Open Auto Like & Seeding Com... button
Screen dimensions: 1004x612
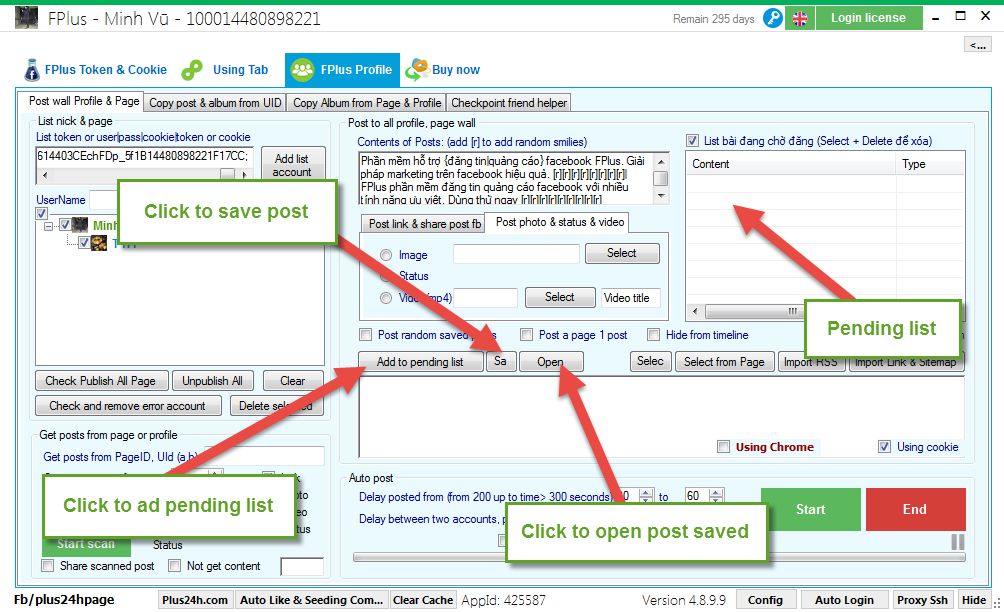point(311,600)
